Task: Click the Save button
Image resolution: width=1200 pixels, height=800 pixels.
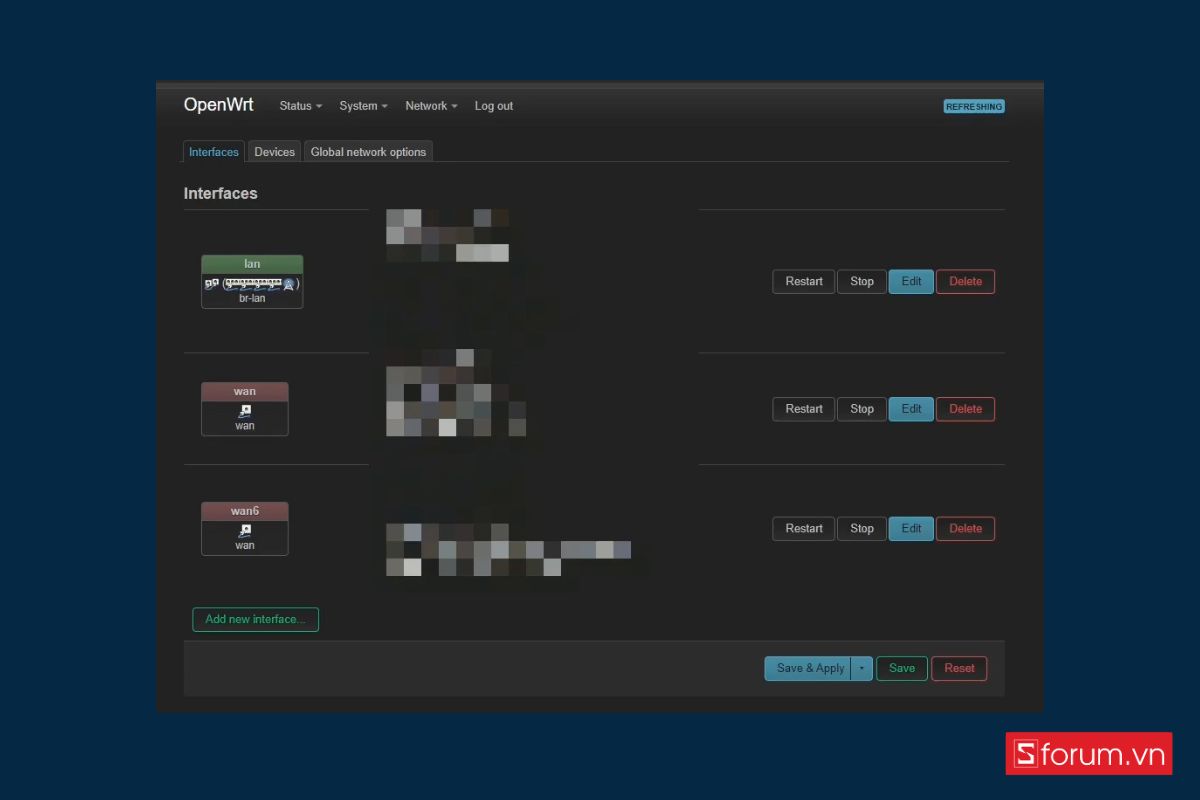Action: point(902,668)
